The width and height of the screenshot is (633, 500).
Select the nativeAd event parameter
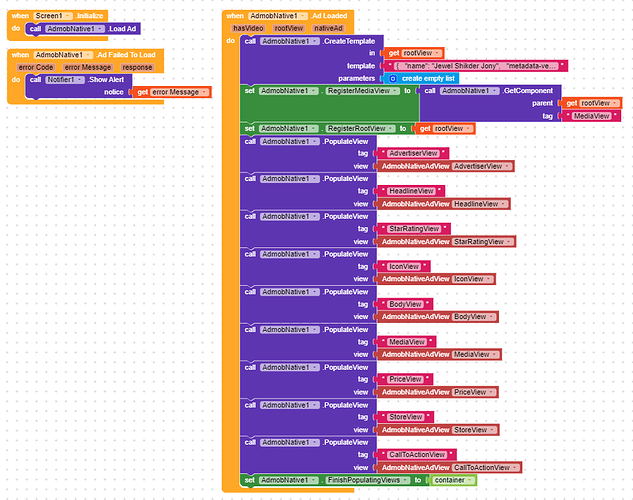click(x=328, y=28)
